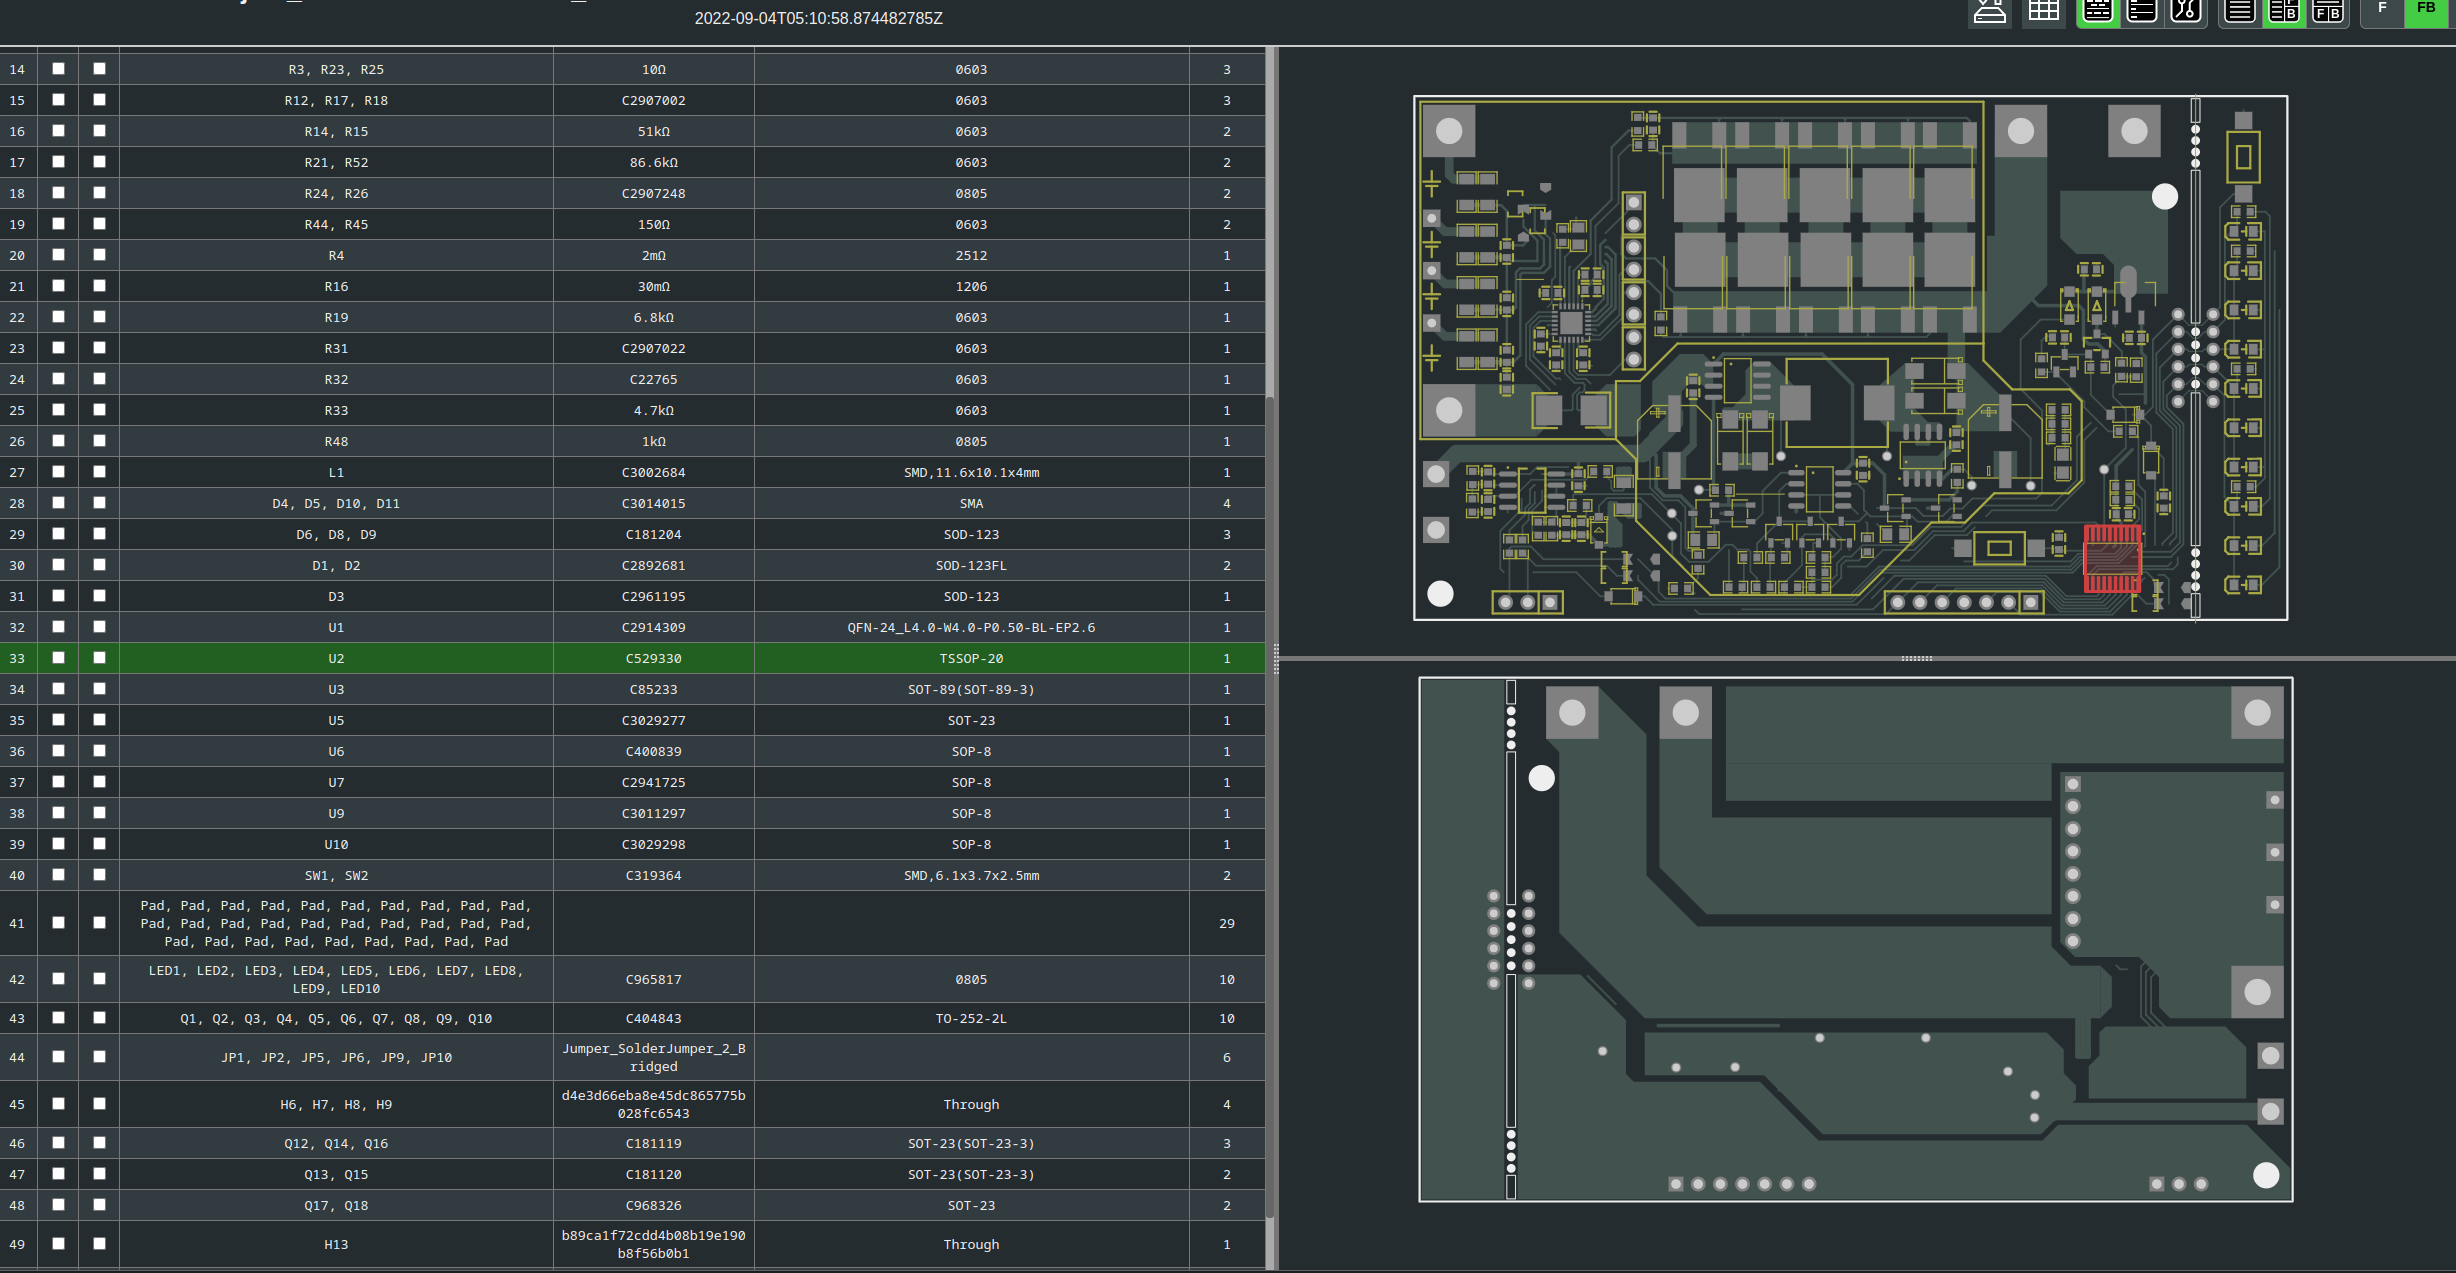Select BOM-only layout icon
This screenshot has height=1273, width=2456.
tap(2239, 12)
